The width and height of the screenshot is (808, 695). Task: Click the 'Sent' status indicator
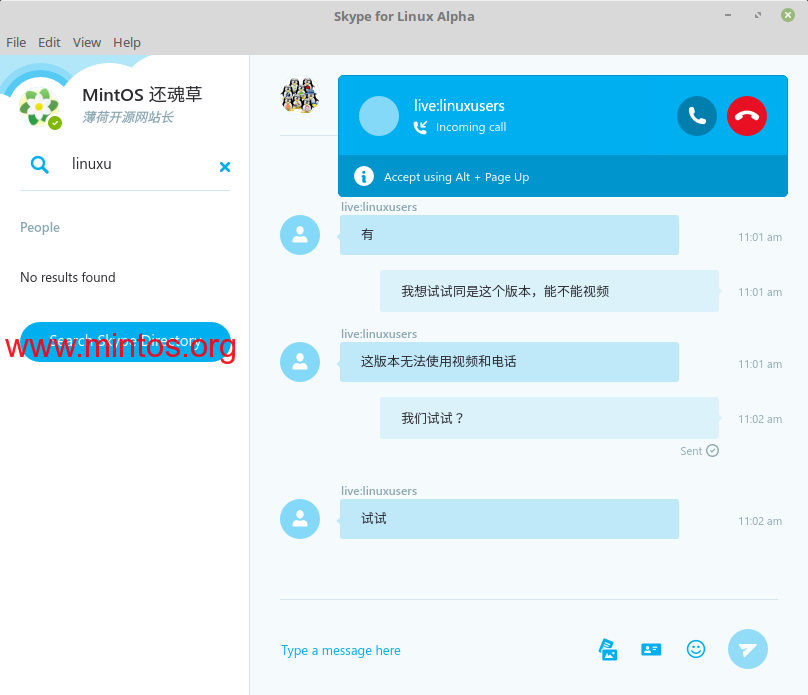coord(699,451)
